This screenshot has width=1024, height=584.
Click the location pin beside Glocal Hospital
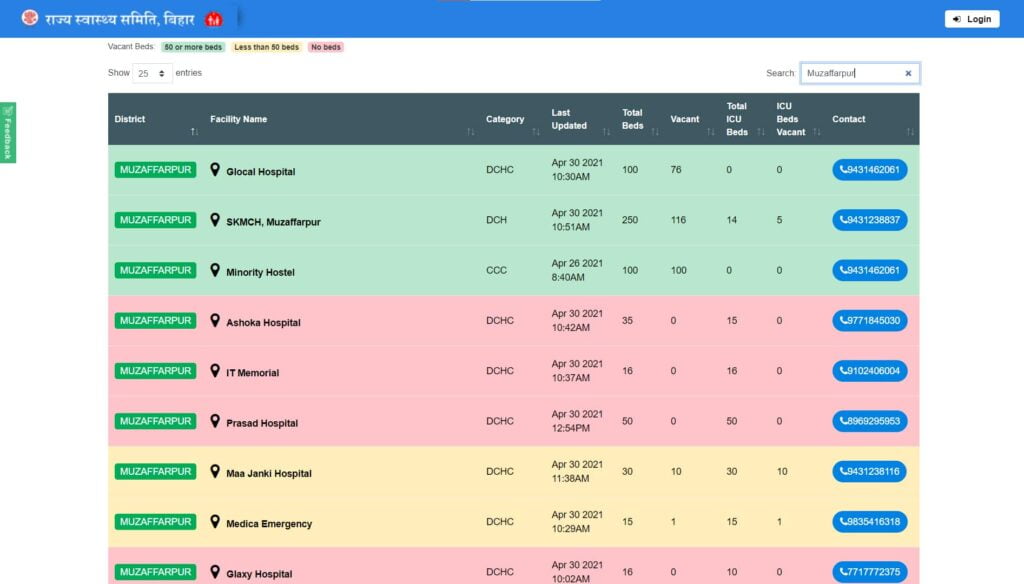(x=214, y=169)
